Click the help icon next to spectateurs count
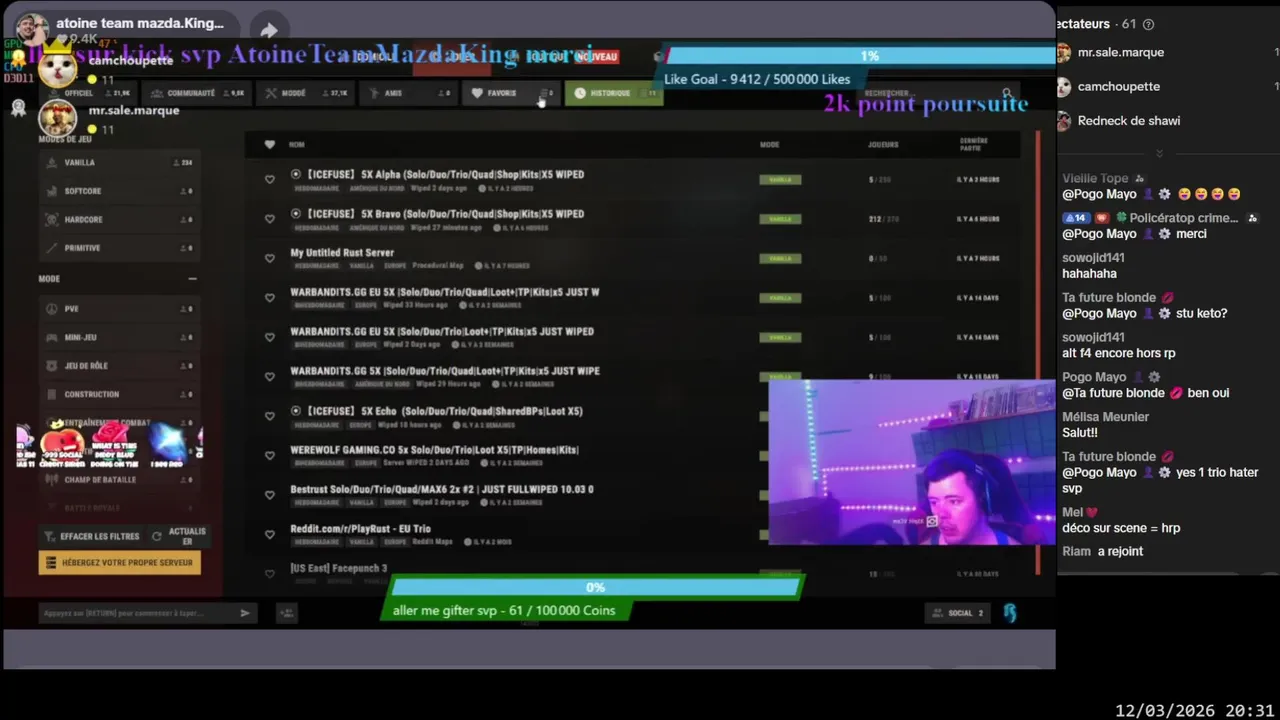1280x720 pixels. [x=1148, y=24]
